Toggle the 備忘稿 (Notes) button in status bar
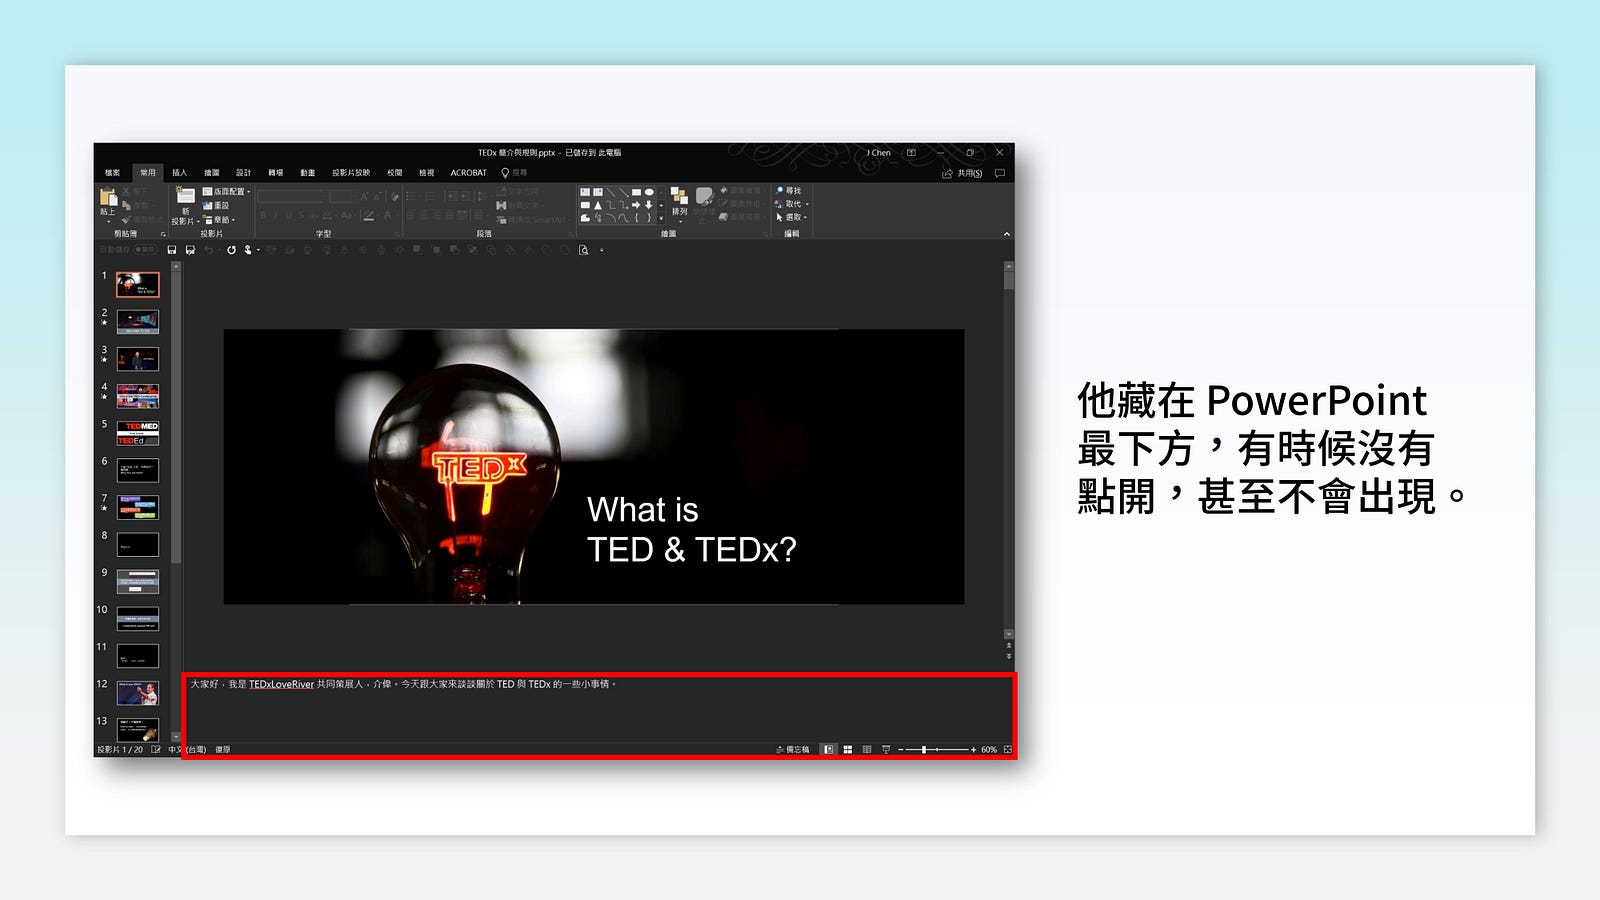The height and width of the screenshot is (900, 1600). pos(793,749)
